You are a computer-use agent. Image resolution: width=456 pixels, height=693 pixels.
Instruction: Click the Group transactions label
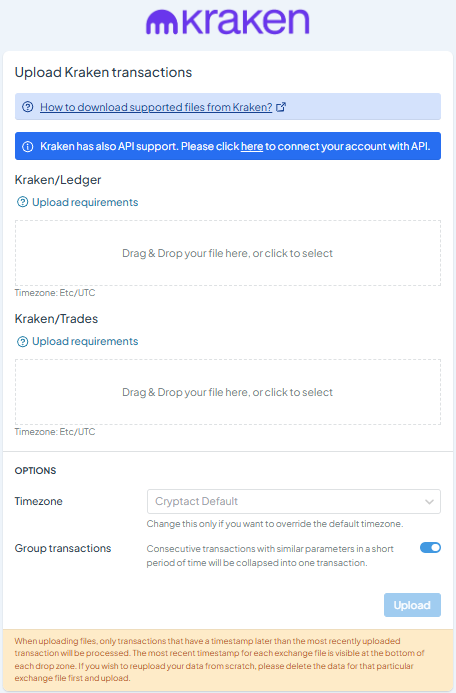(63, 548)
